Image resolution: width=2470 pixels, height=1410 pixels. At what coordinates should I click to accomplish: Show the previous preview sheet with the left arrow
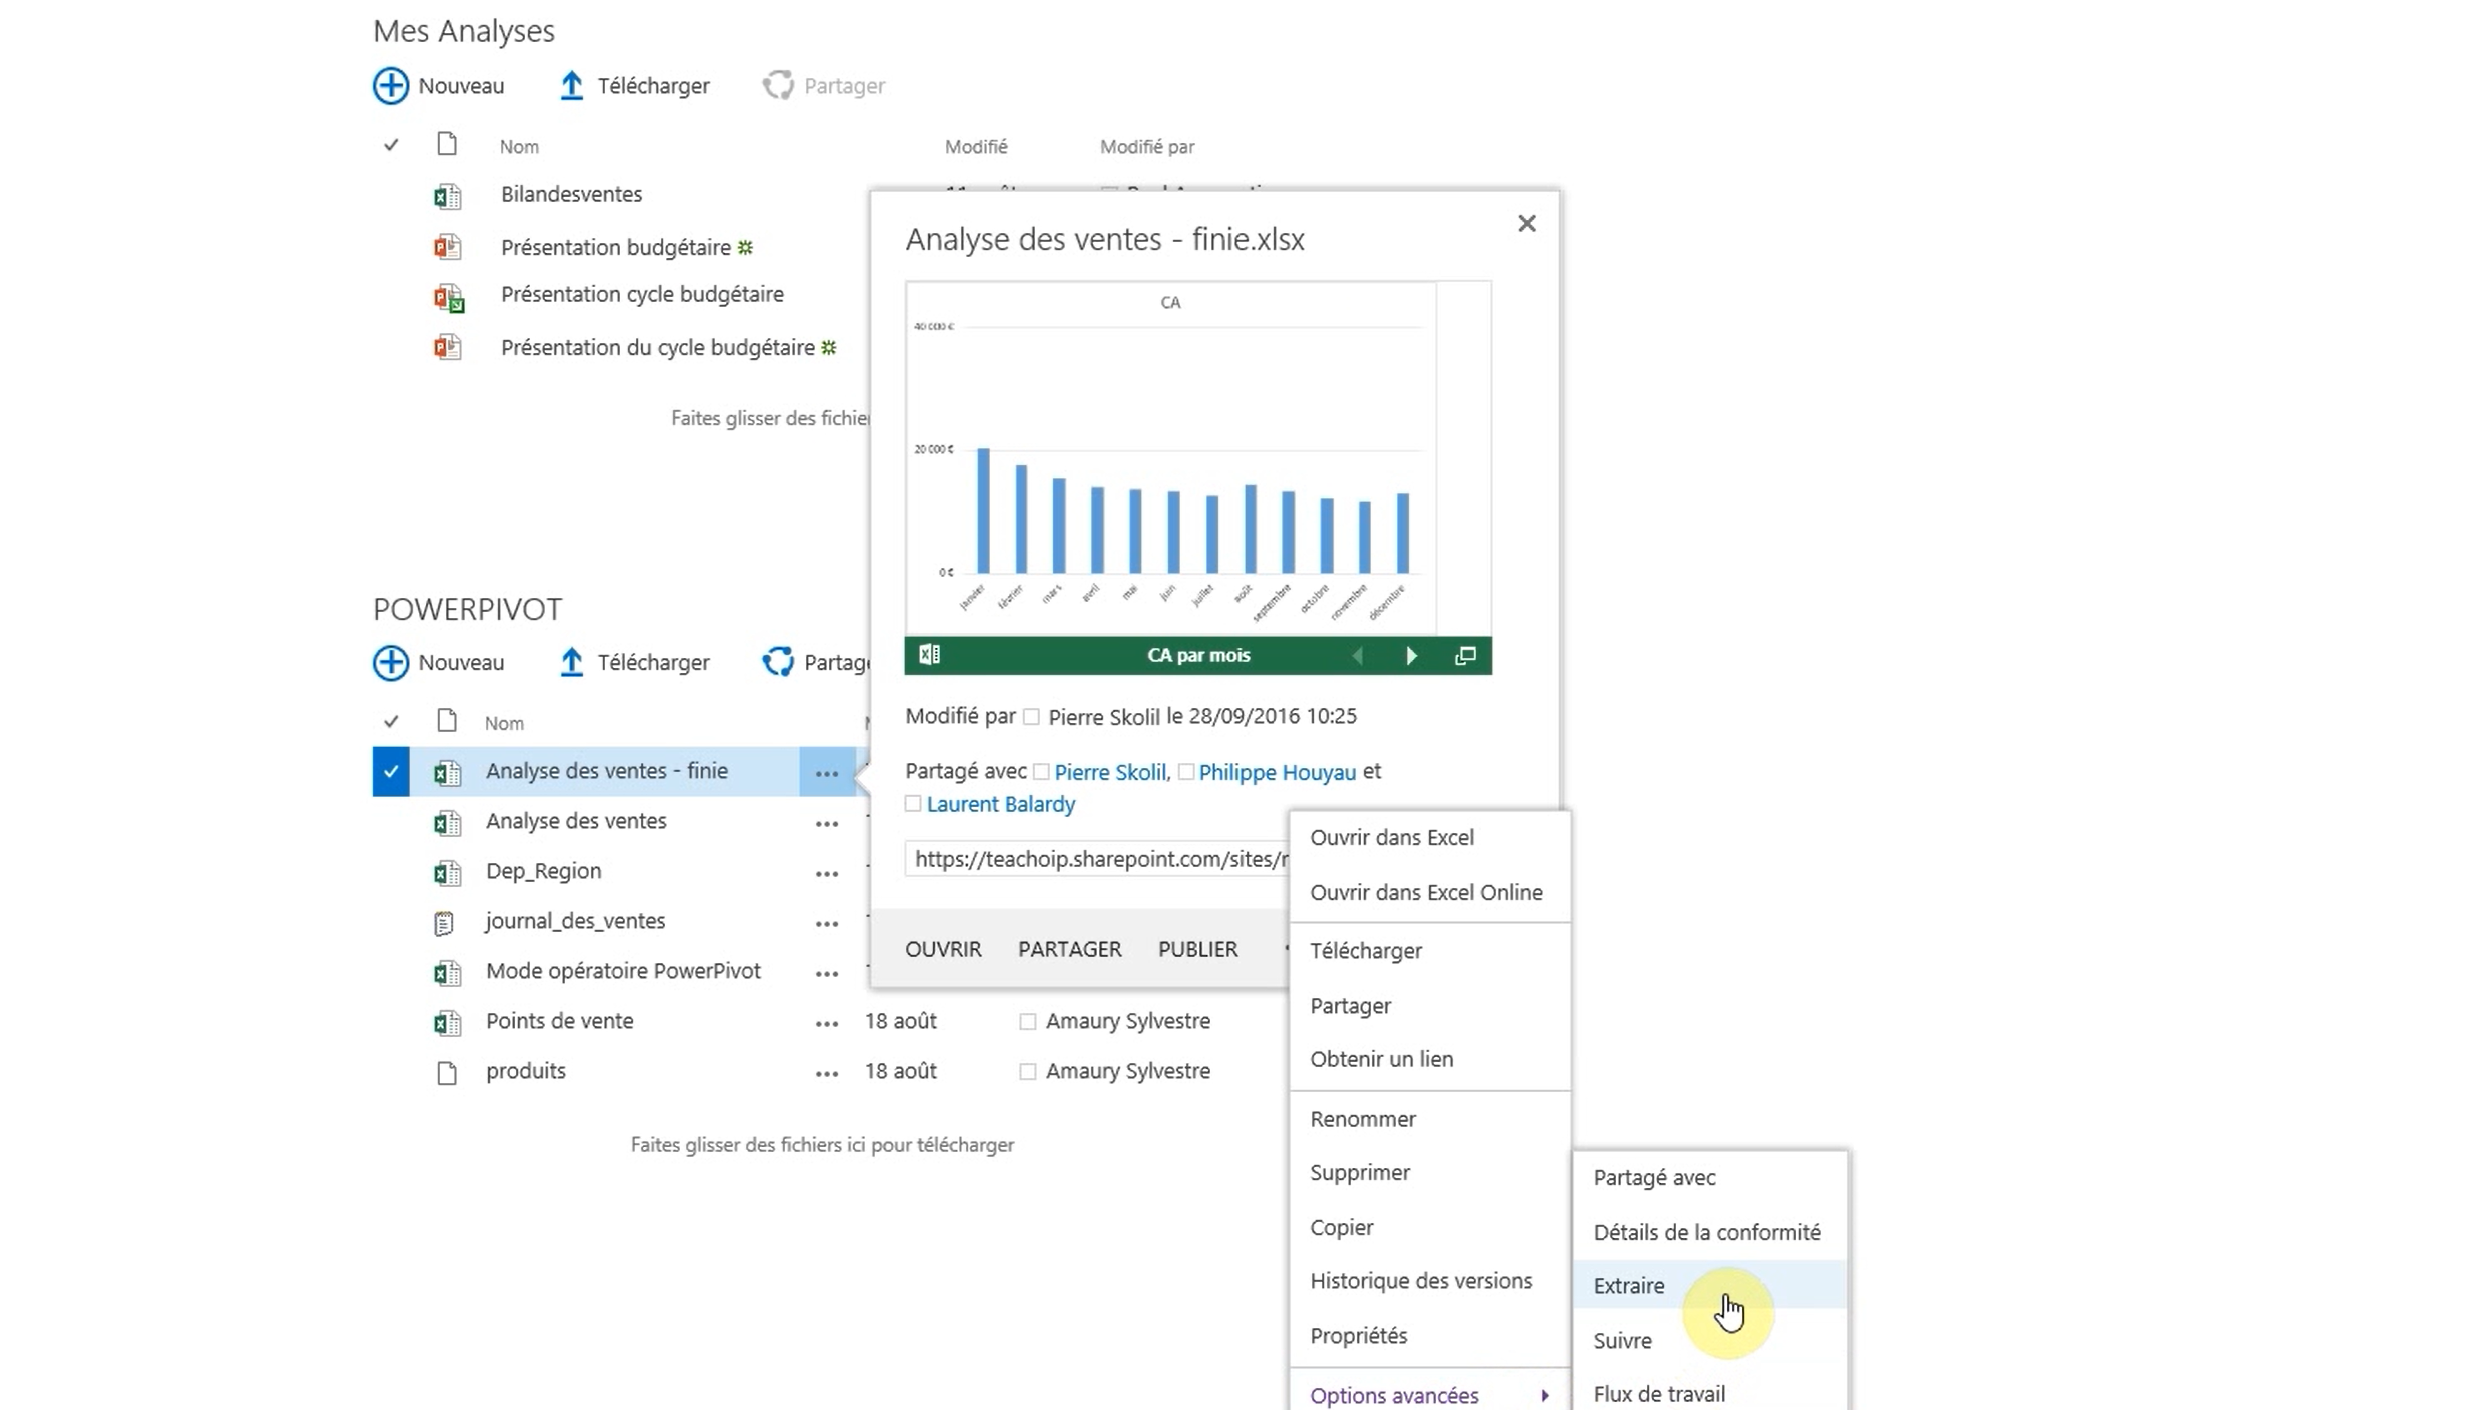1357,655
